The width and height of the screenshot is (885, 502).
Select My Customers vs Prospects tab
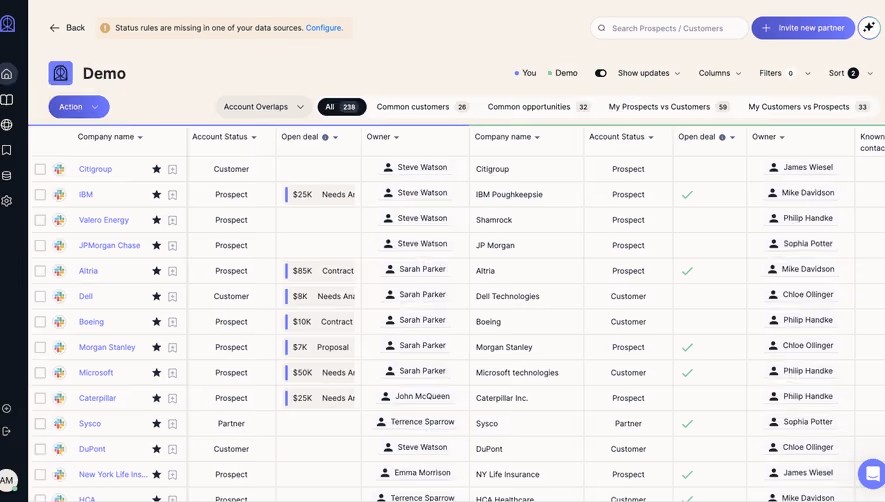[x=808, y=107]
